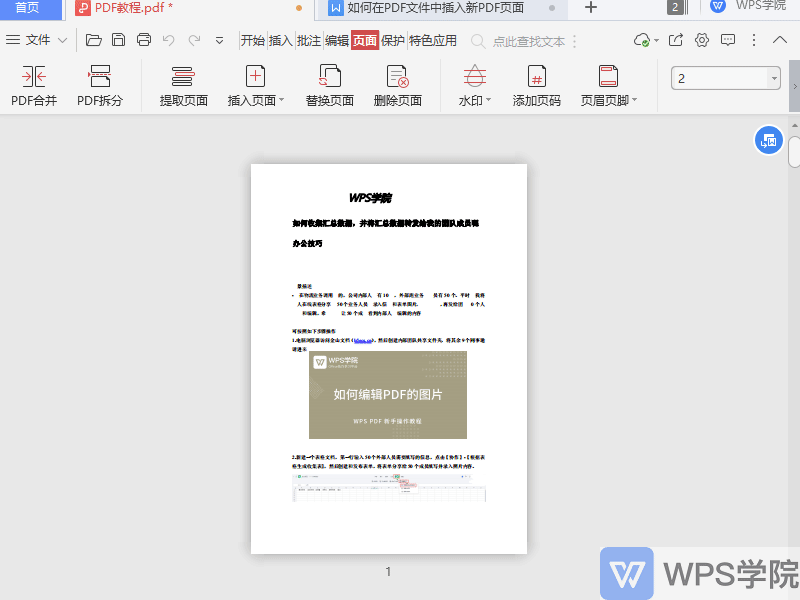Collapse the ribbon with the up chevron

pos(780,40)
